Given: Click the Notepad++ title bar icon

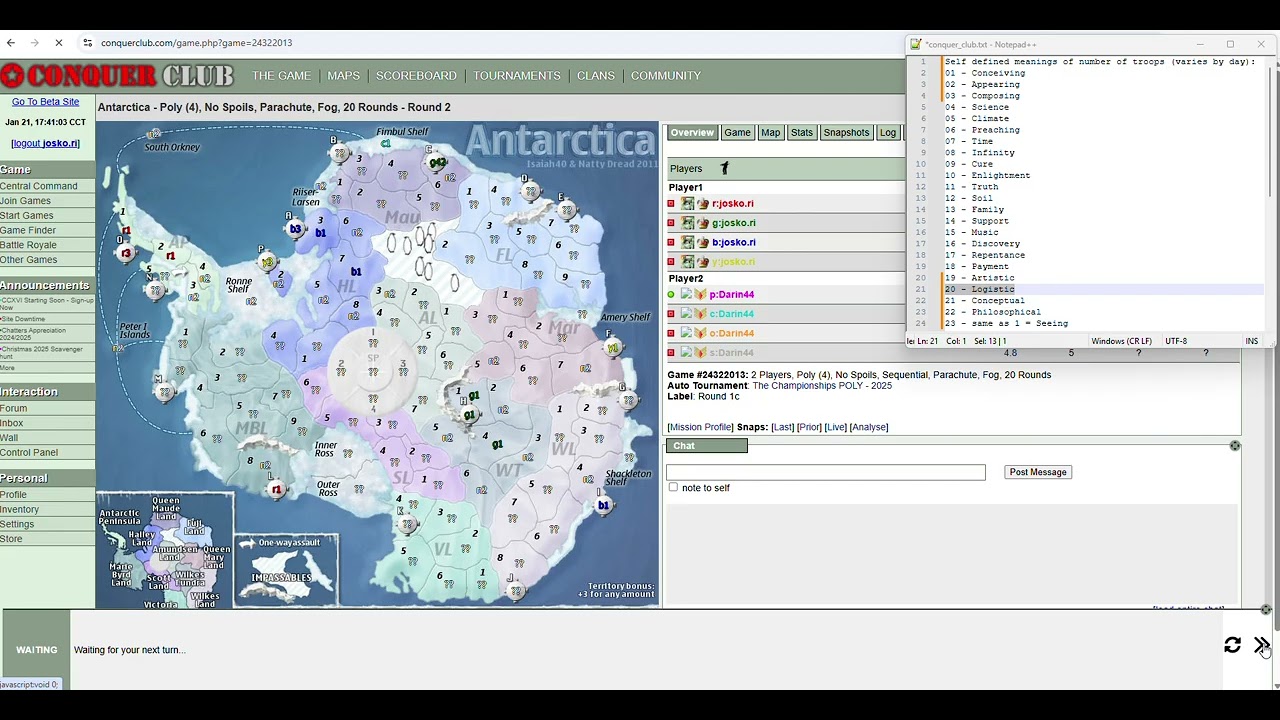Looking at the screenshot, I should click(915, 44).
